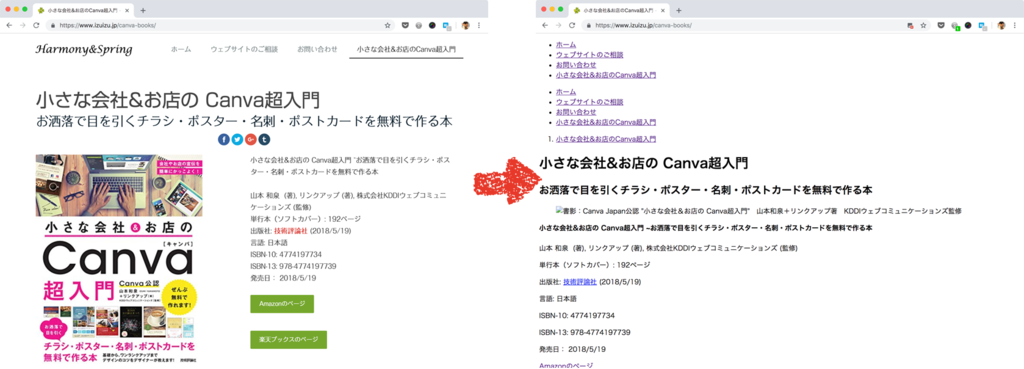Screen dimensions: 1024x369
Task: Go back in the left browser window
Action: 9,25
